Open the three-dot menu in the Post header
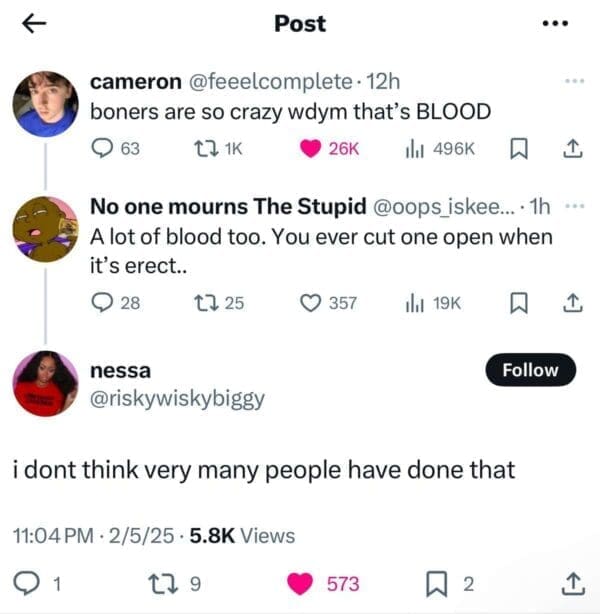This screenshot has width=600, height=614. 567,24
